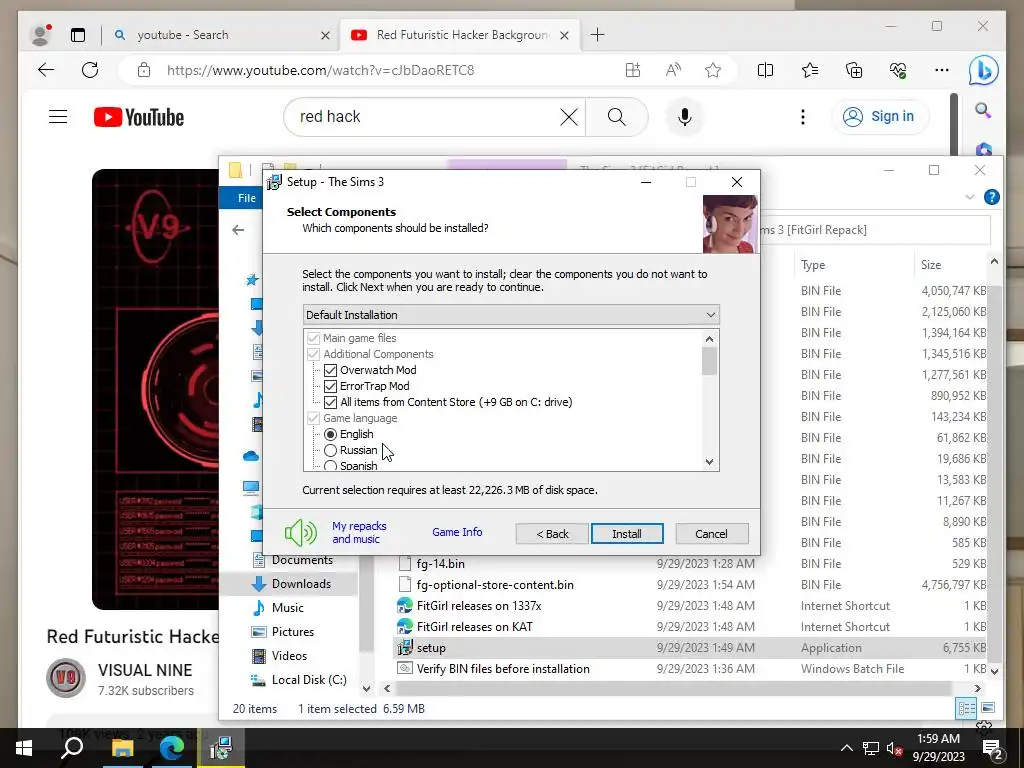Click < Back button in setup

(552, 534)
